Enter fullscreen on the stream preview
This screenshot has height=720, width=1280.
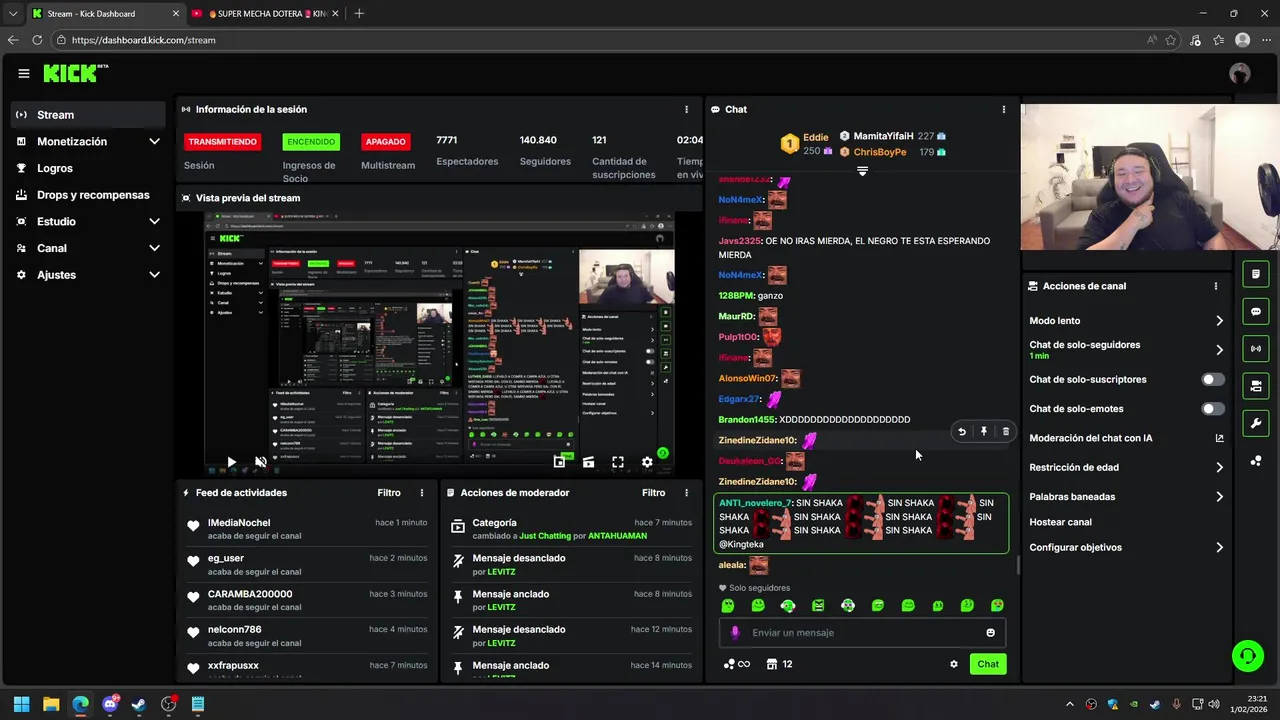click(618, 462)
